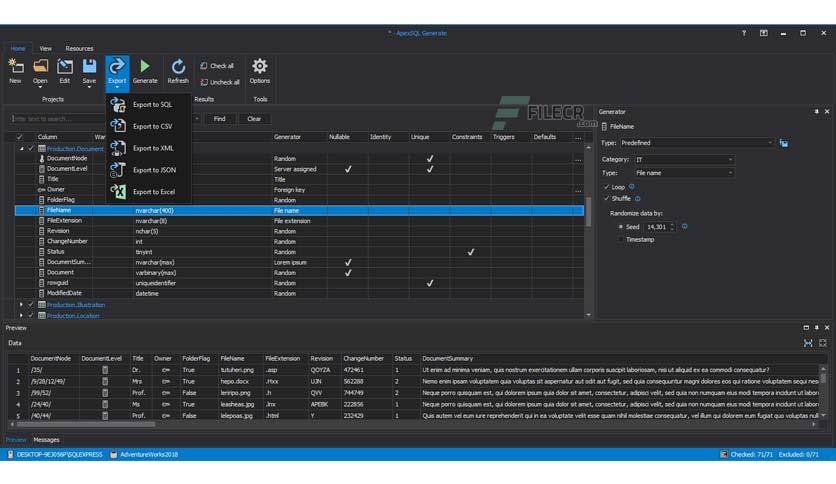Click the info icon beside Seed value
The height and width of the screenshot is (484, 836).
coord(685,227)
